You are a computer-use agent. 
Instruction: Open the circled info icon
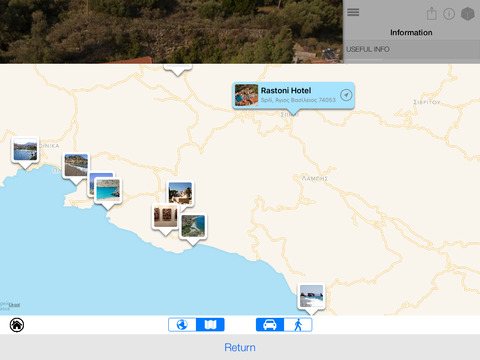(449, 14)
